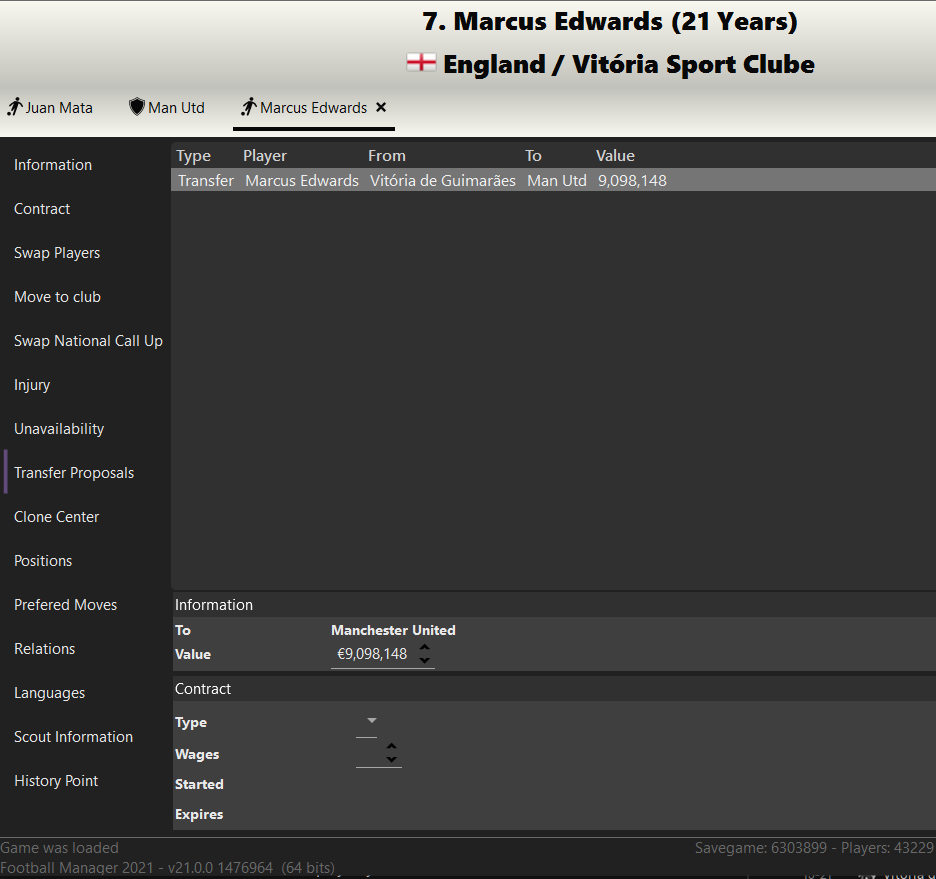
Task: Sort proposals by the Value column header
Action: 615,156
